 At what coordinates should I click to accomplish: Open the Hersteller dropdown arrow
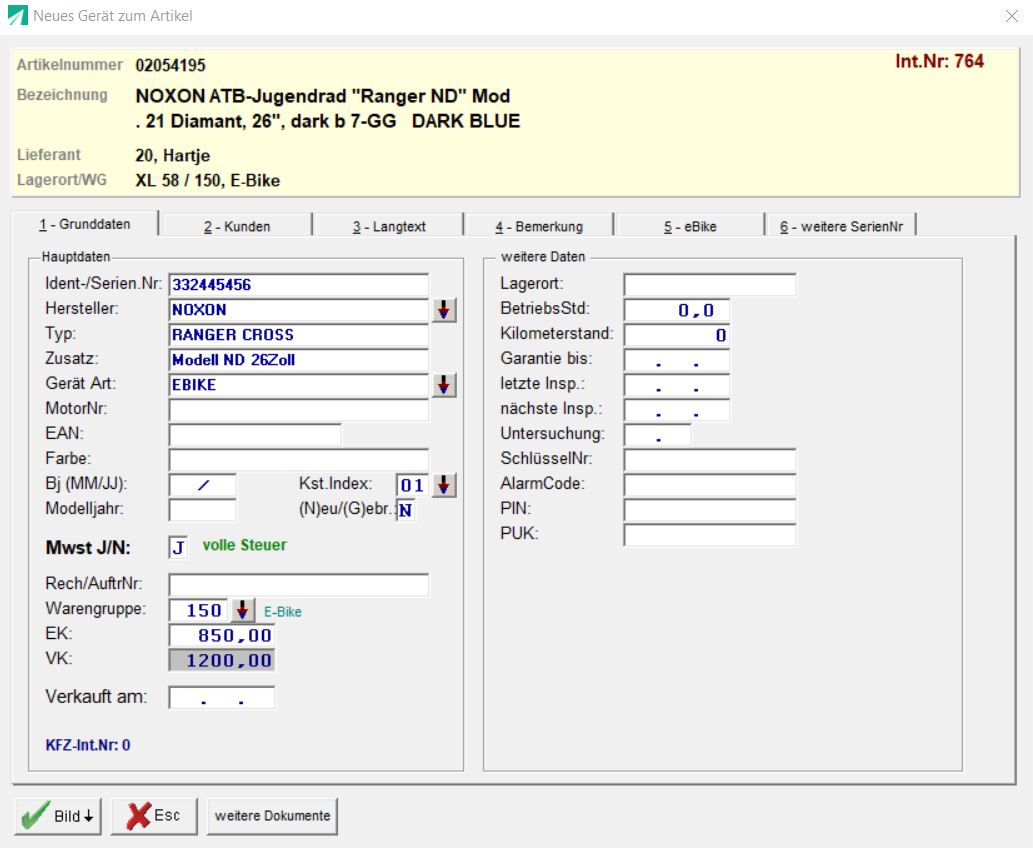coord(445,310)
